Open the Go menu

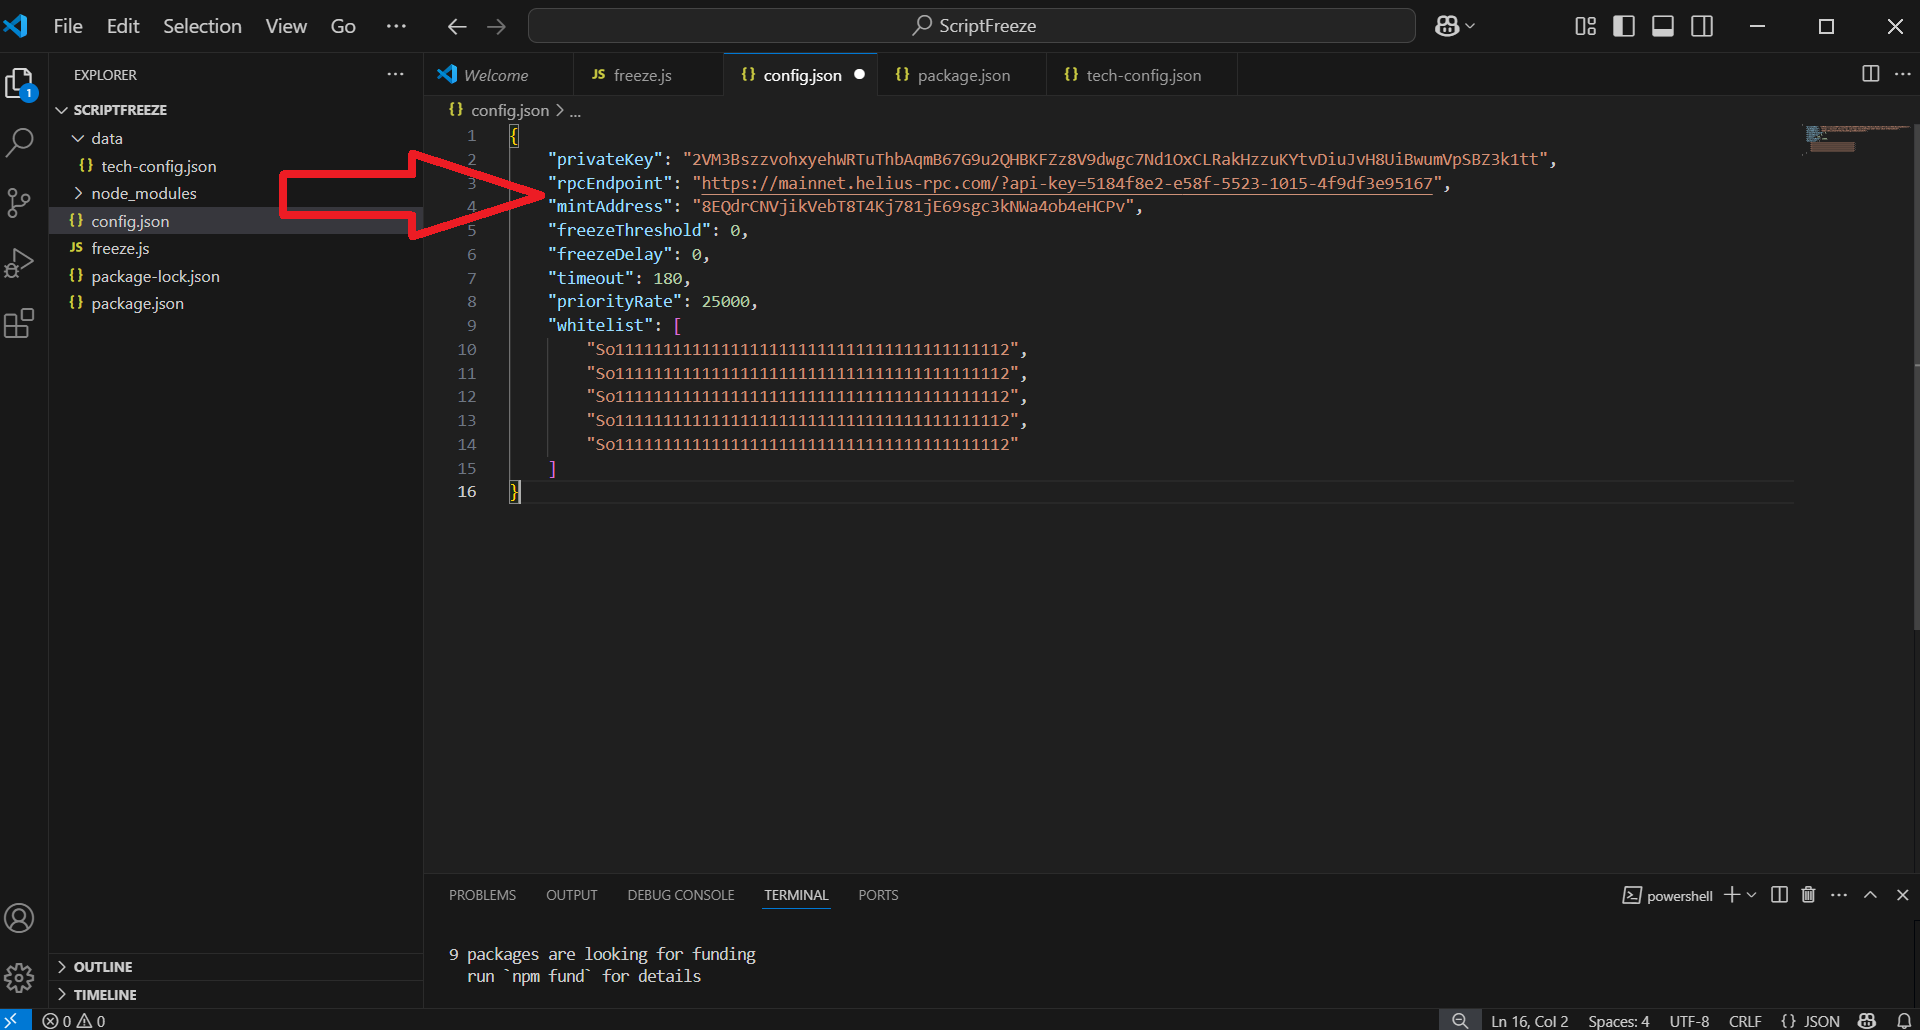coord(343,26)
